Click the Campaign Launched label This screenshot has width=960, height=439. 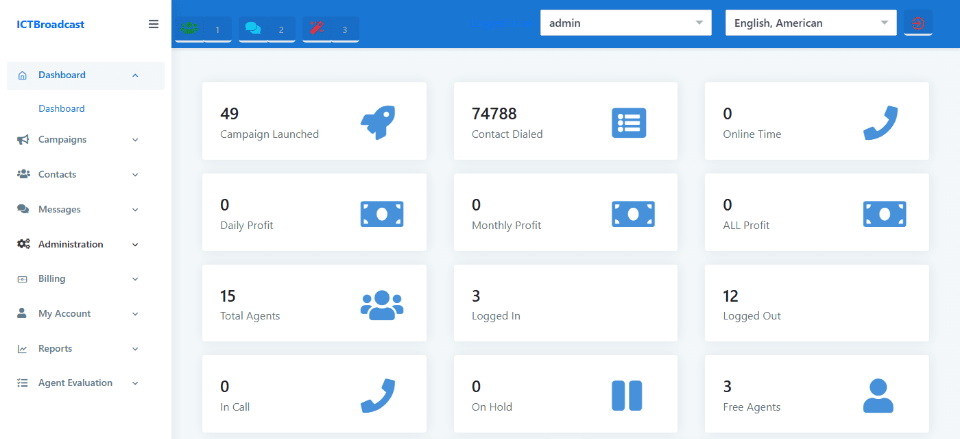(269, 134)
